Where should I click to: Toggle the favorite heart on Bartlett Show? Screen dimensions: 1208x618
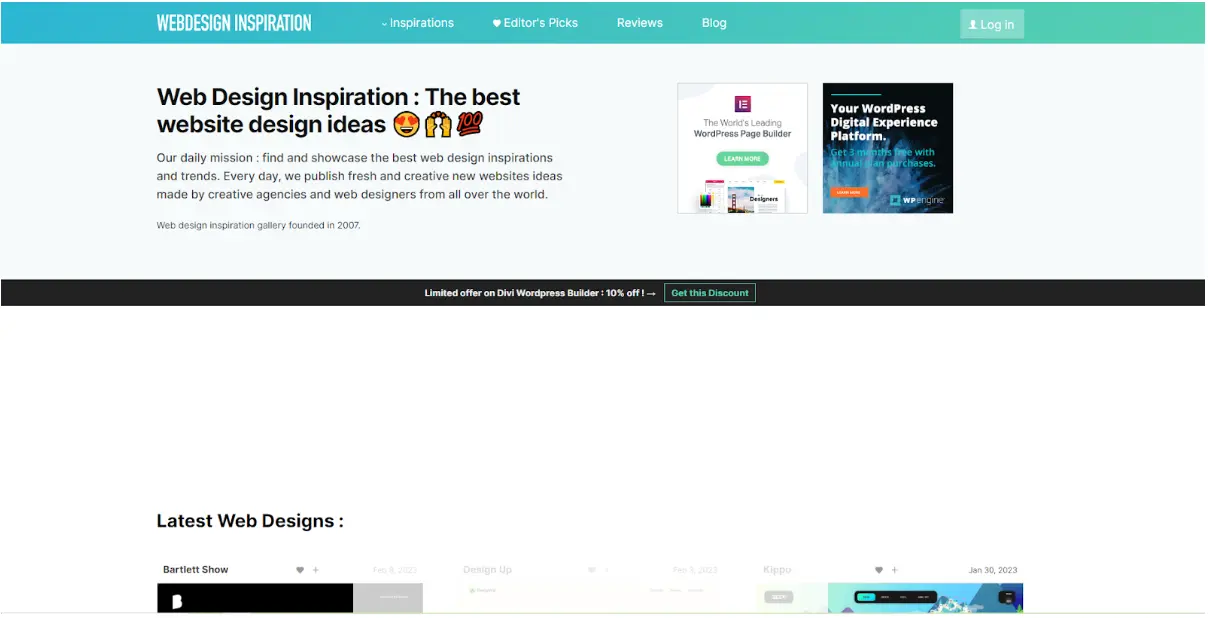pos(300,569)
